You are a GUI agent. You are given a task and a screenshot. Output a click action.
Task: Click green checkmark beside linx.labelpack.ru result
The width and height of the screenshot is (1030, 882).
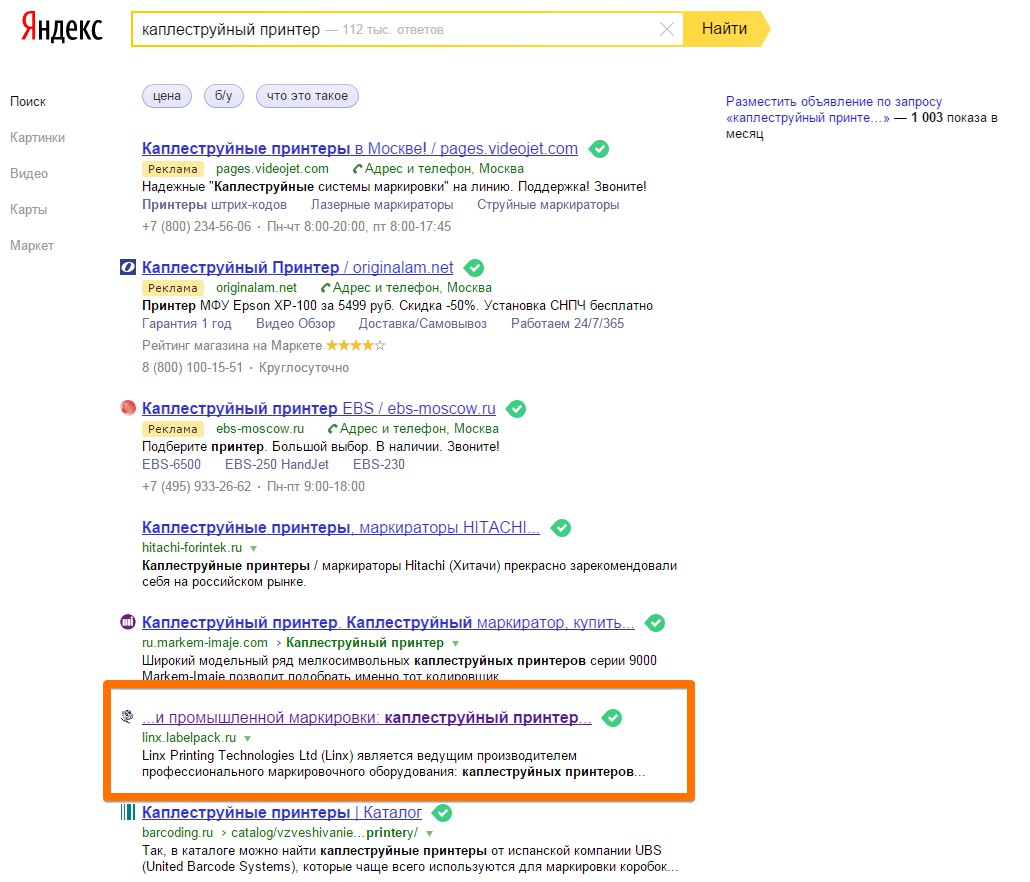click(x=612, y=718)
